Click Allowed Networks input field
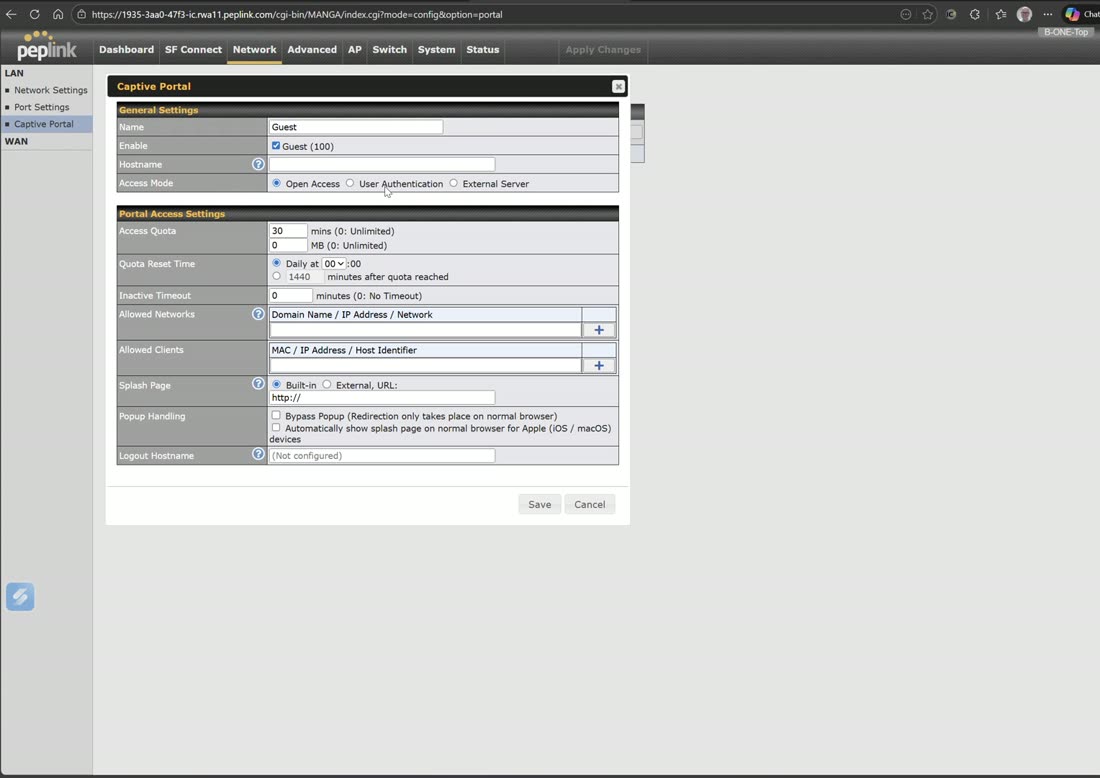1100x778 pixels. 425,330
